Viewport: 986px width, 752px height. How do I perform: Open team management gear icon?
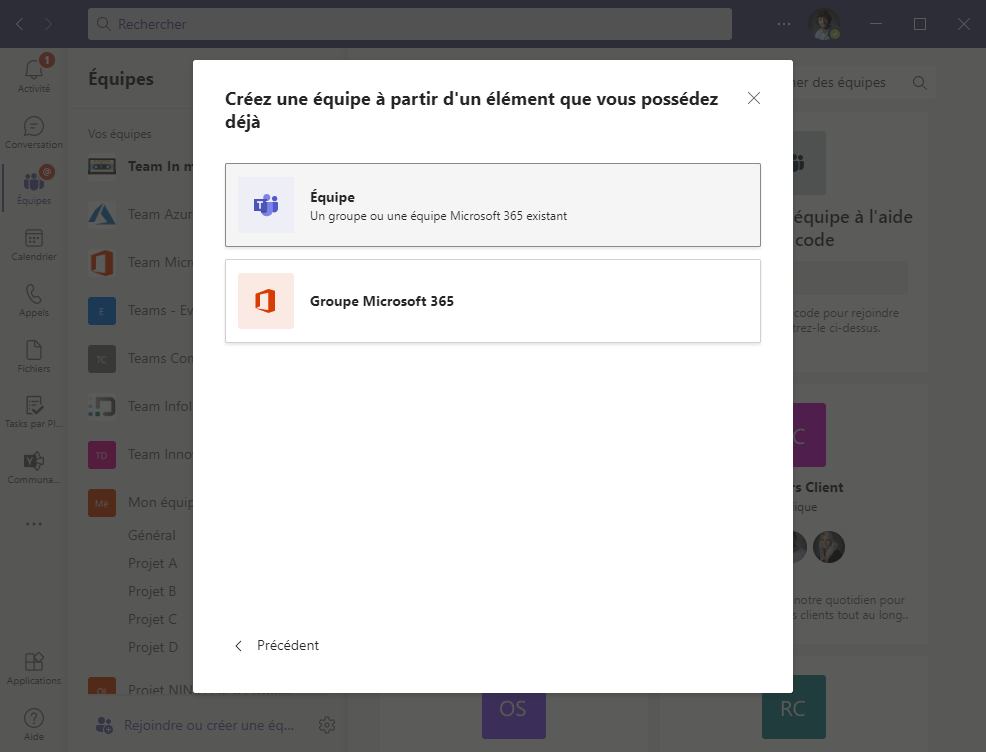tap(326, 725)
